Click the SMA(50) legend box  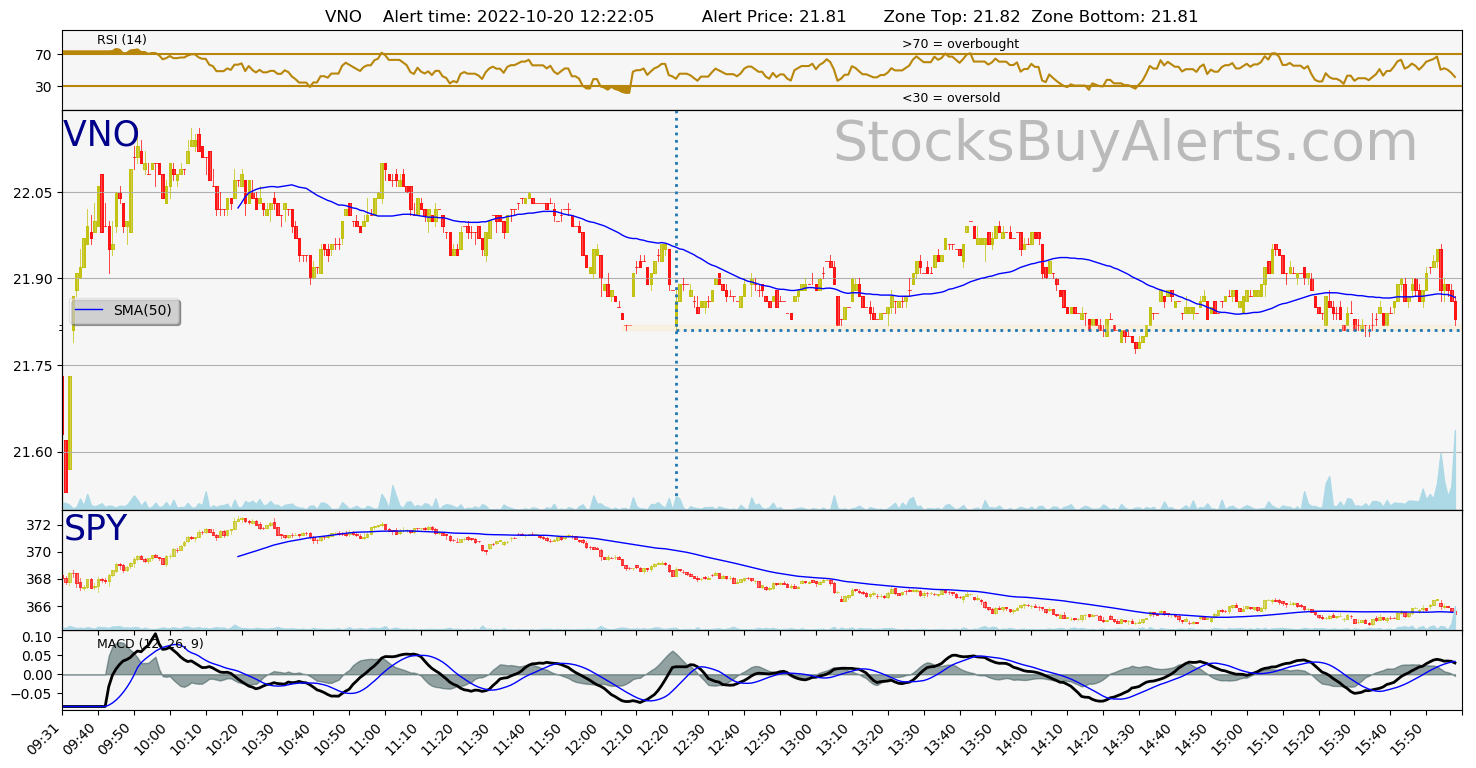pyautogui.click(x=125, y=311)
